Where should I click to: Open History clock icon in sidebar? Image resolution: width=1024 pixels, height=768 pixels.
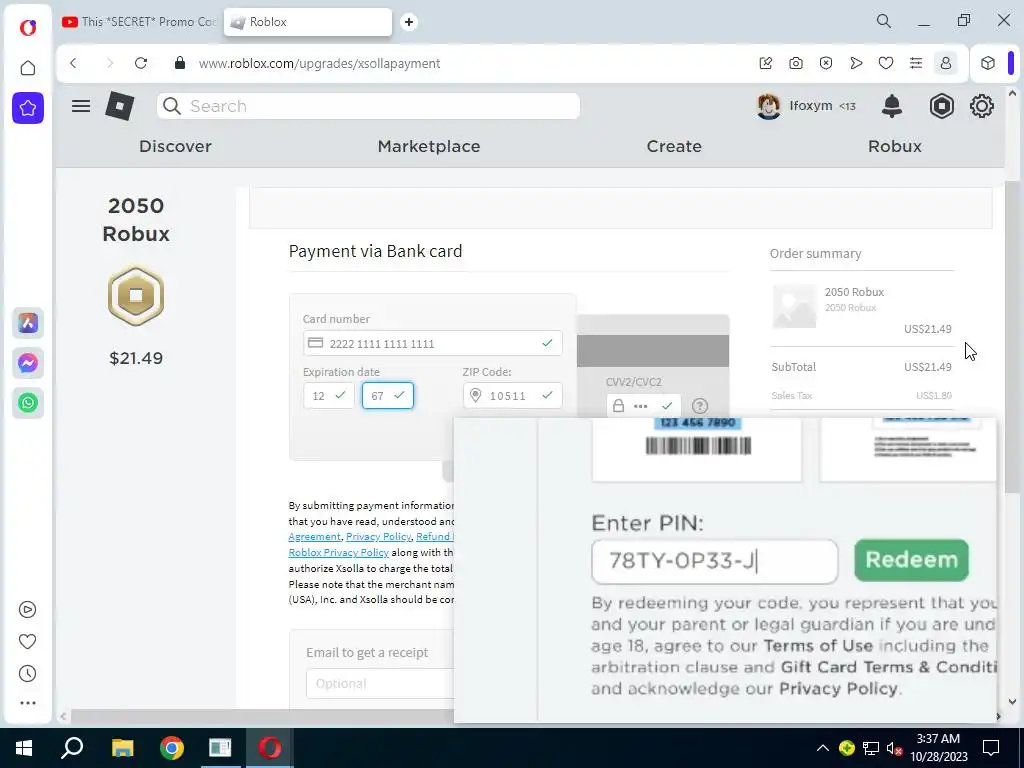[x=27, y=673]
